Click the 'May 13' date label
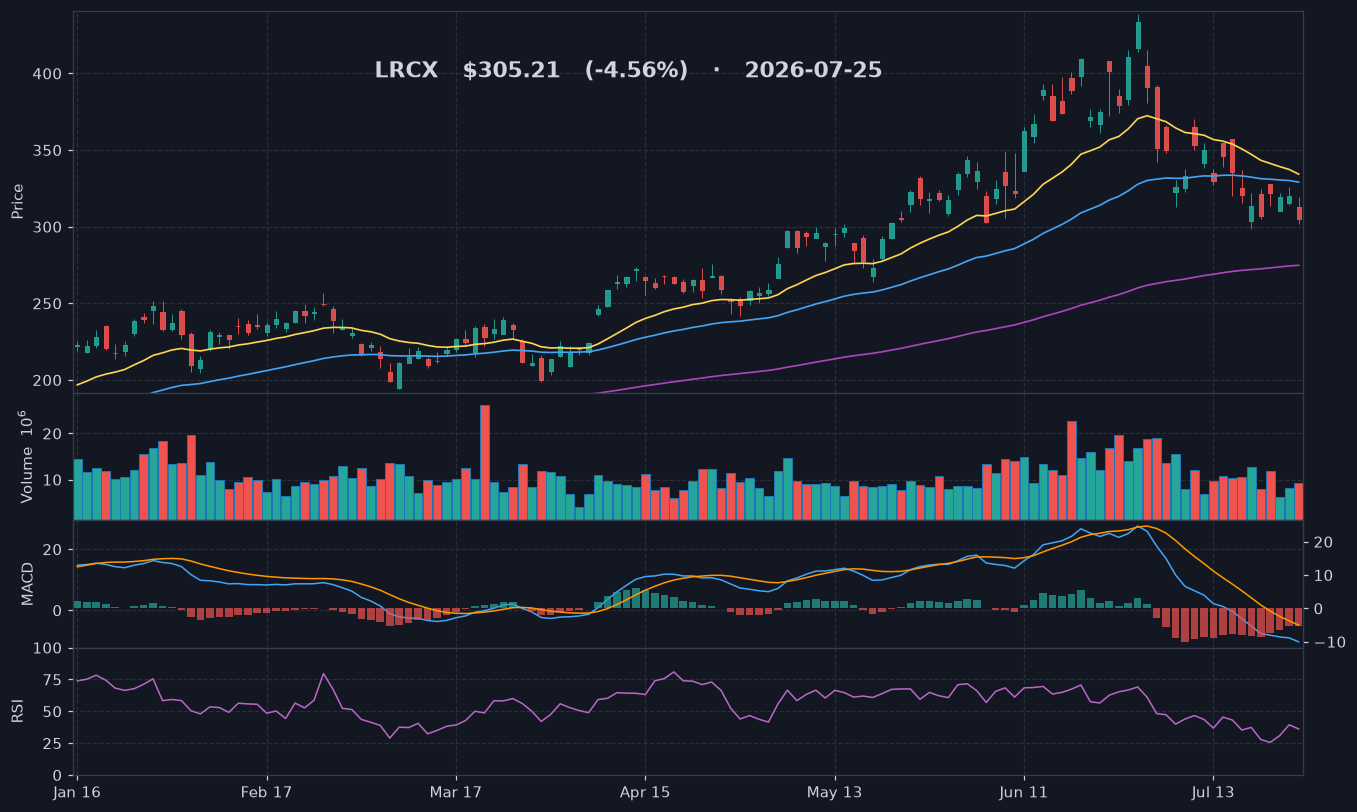The width and height of the screenshot is (1357, 812). click(x=834, y=791)
